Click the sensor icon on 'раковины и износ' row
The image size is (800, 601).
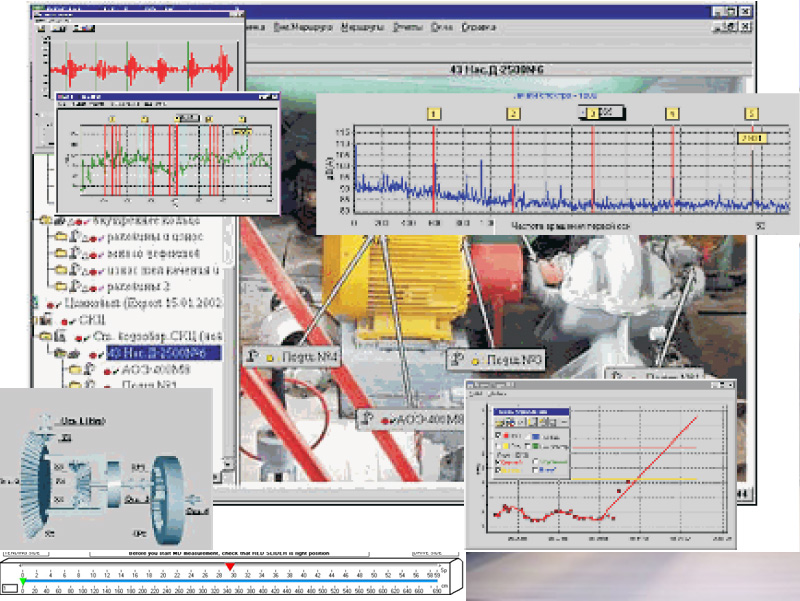pos(76,236)
